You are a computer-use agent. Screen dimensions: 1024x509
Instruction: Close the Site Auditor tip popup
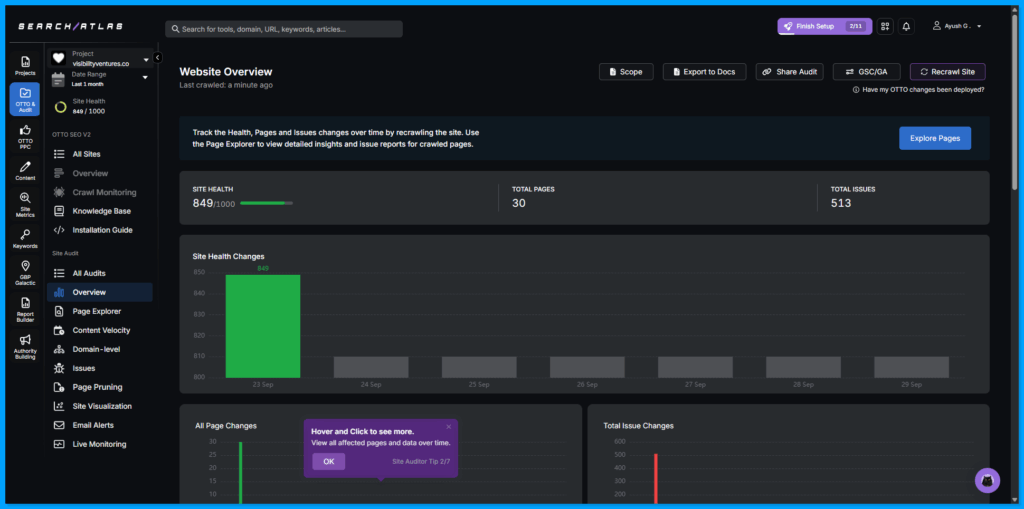tap(449, 427)
